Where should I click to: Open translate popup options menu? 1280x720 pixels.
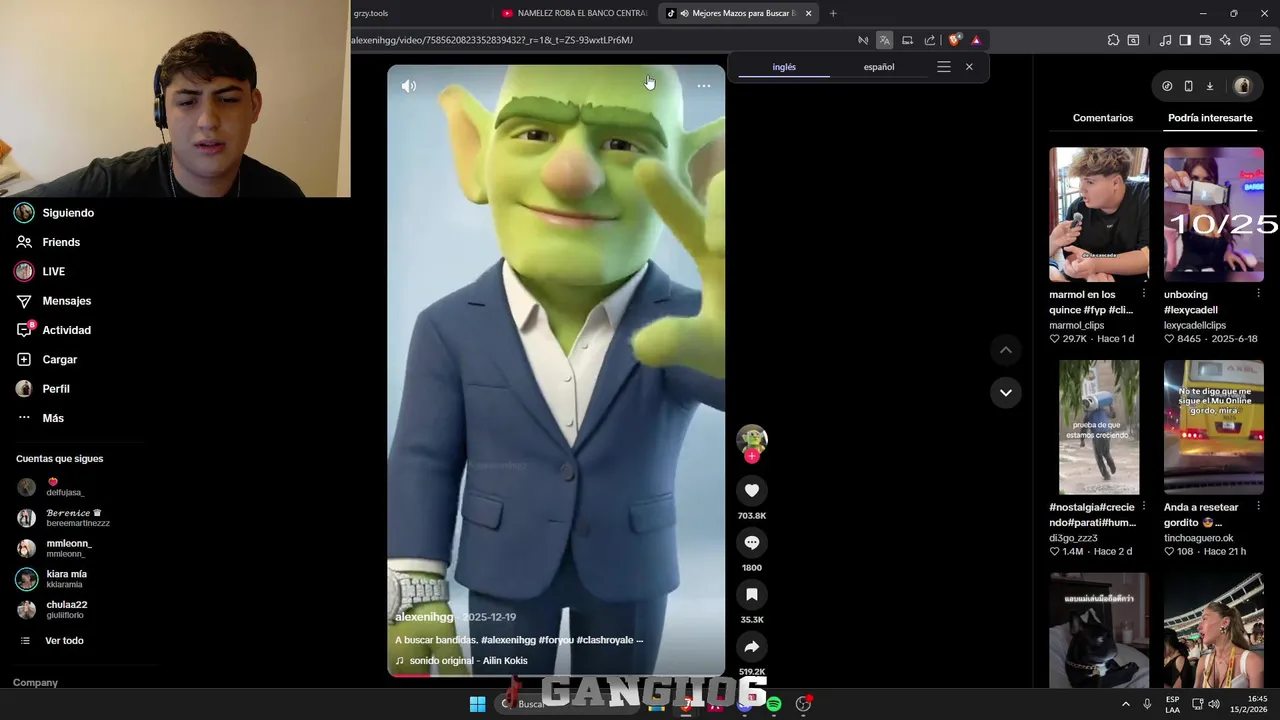(943, 67)
